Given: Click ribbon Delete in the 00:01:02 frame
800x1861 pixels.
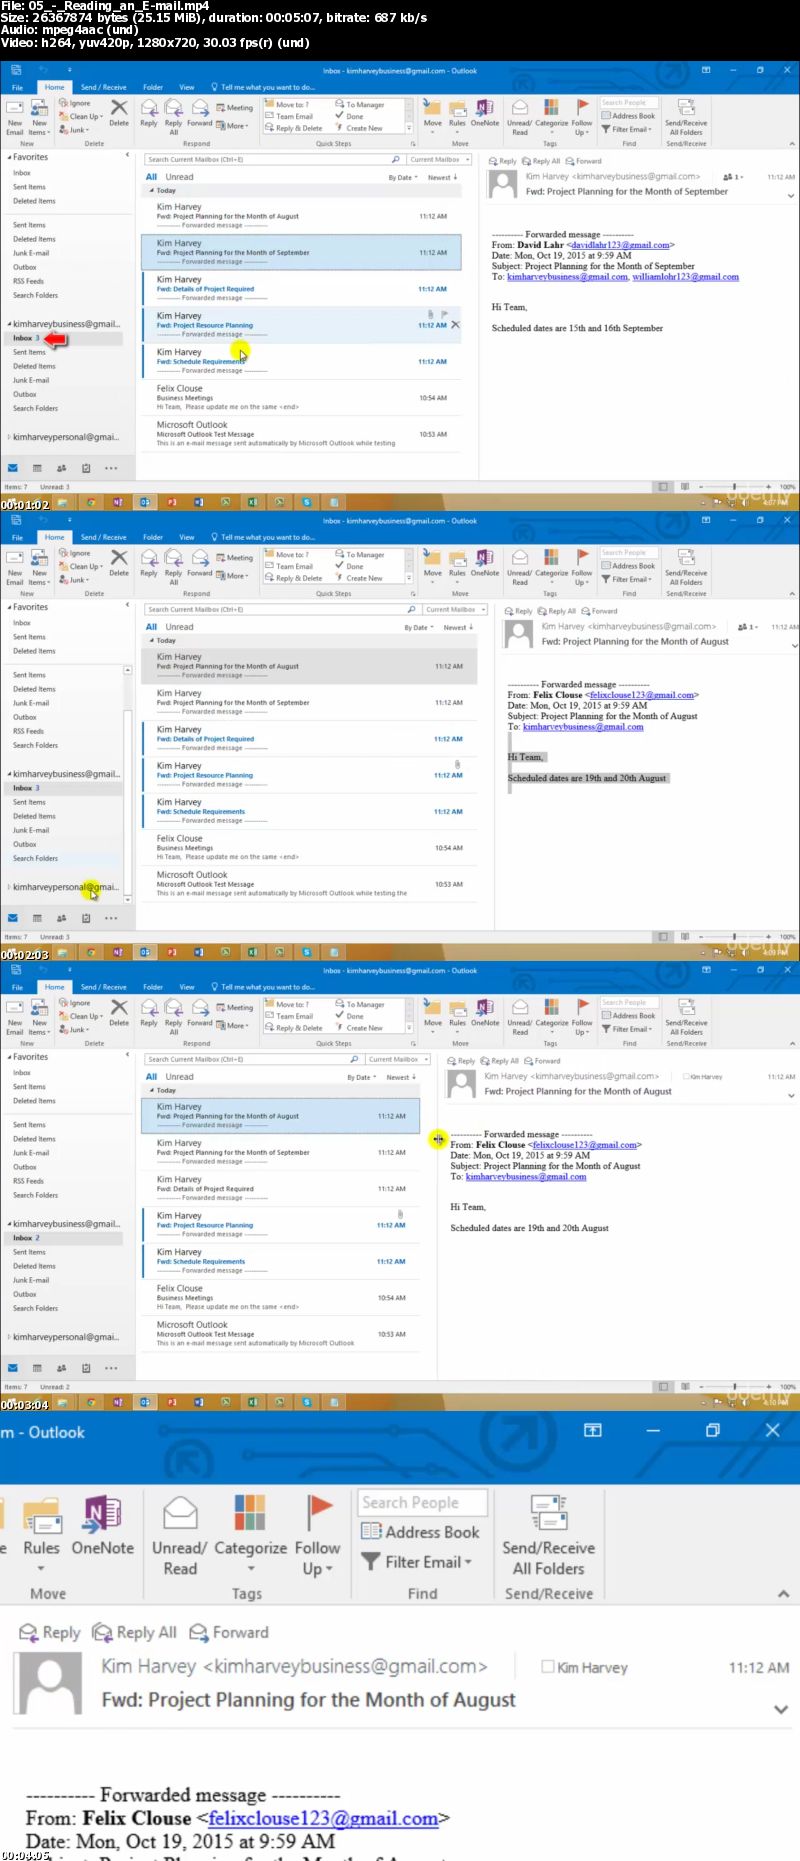Looking at the screenshot, I should point(119,112).
